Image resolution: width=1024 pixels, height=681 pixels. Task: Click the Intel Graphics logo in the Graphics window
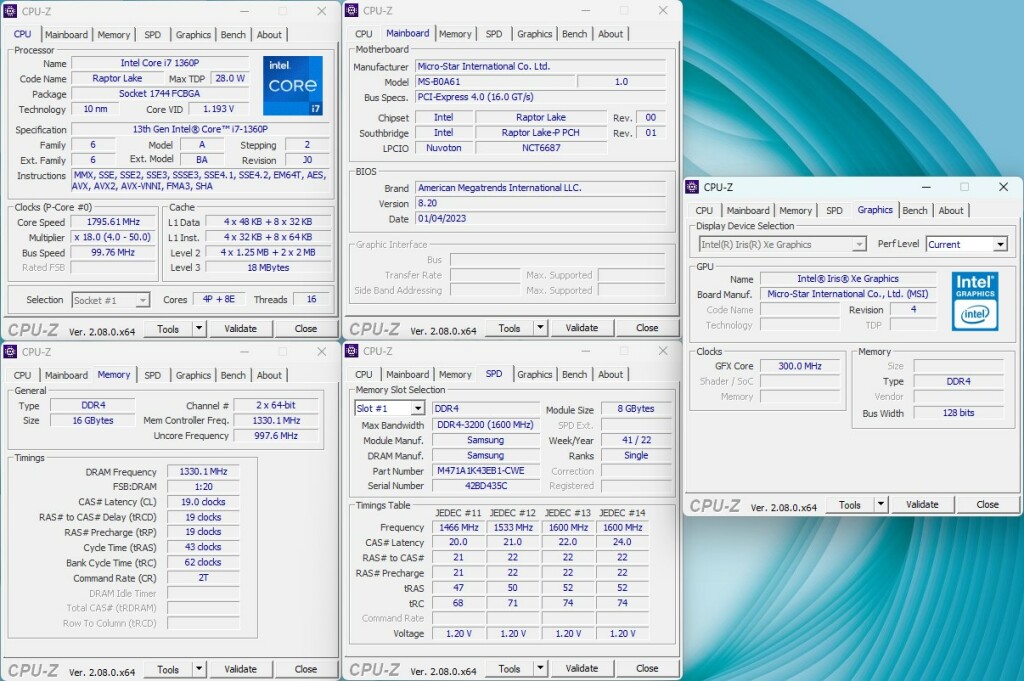tap(975, 301)
